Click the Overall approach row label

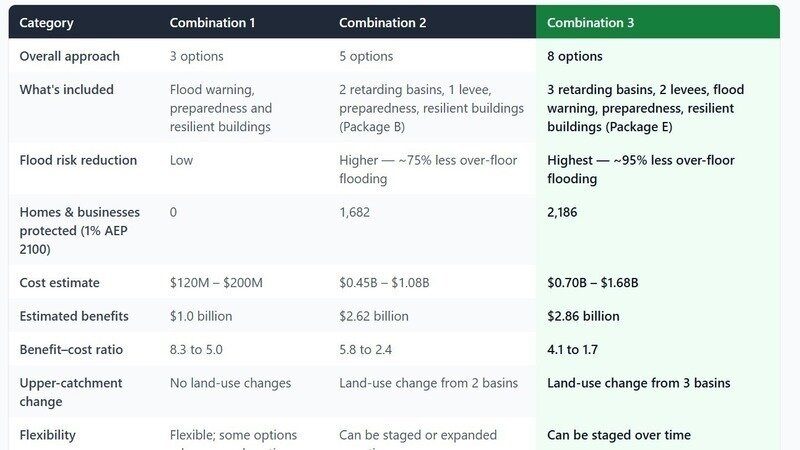69,56
